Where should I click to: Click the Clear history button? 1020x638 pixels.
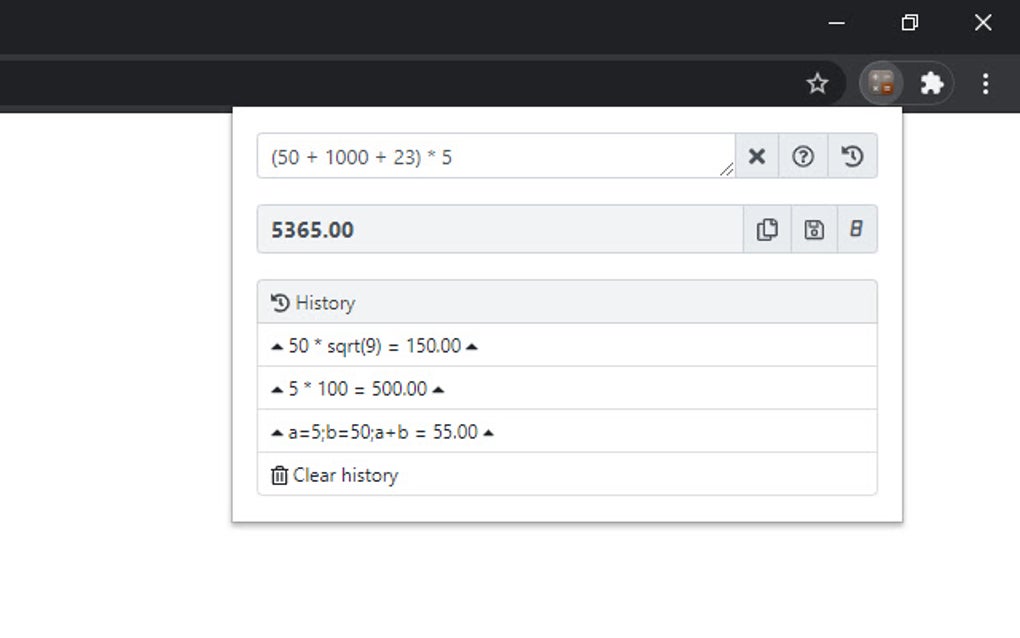335,475
